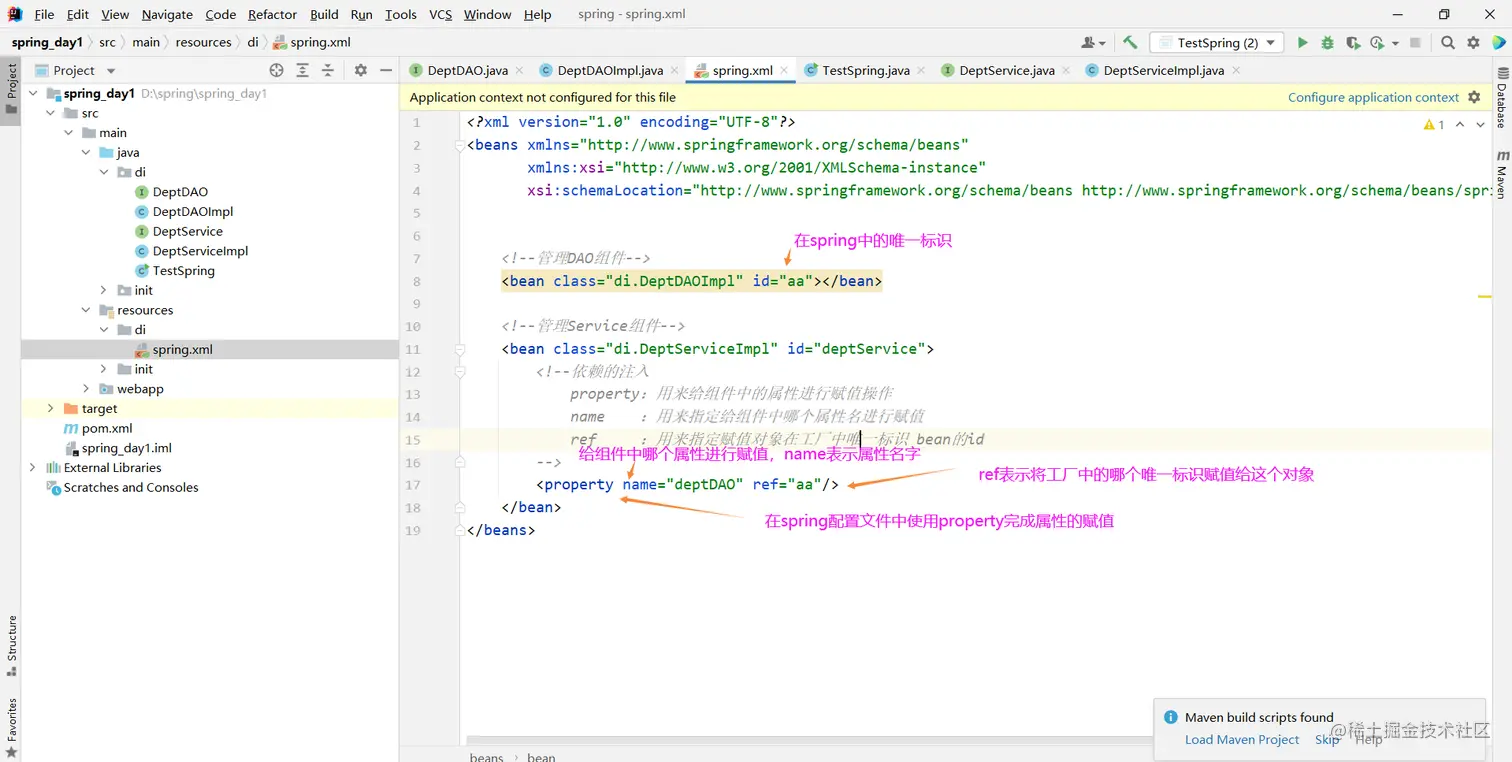Click the yellow warning stripe mark on scrollbar
Image resolution: width=1512 pixels, height=762 pixels.
pos(1484,296)
